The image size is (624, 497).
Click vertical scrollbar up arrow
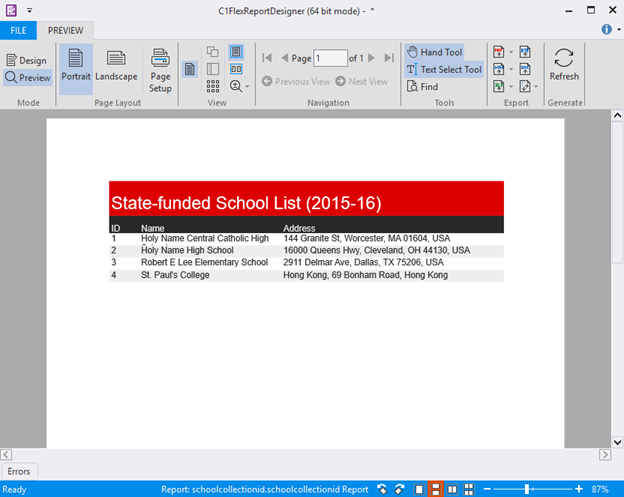[617, 116]
